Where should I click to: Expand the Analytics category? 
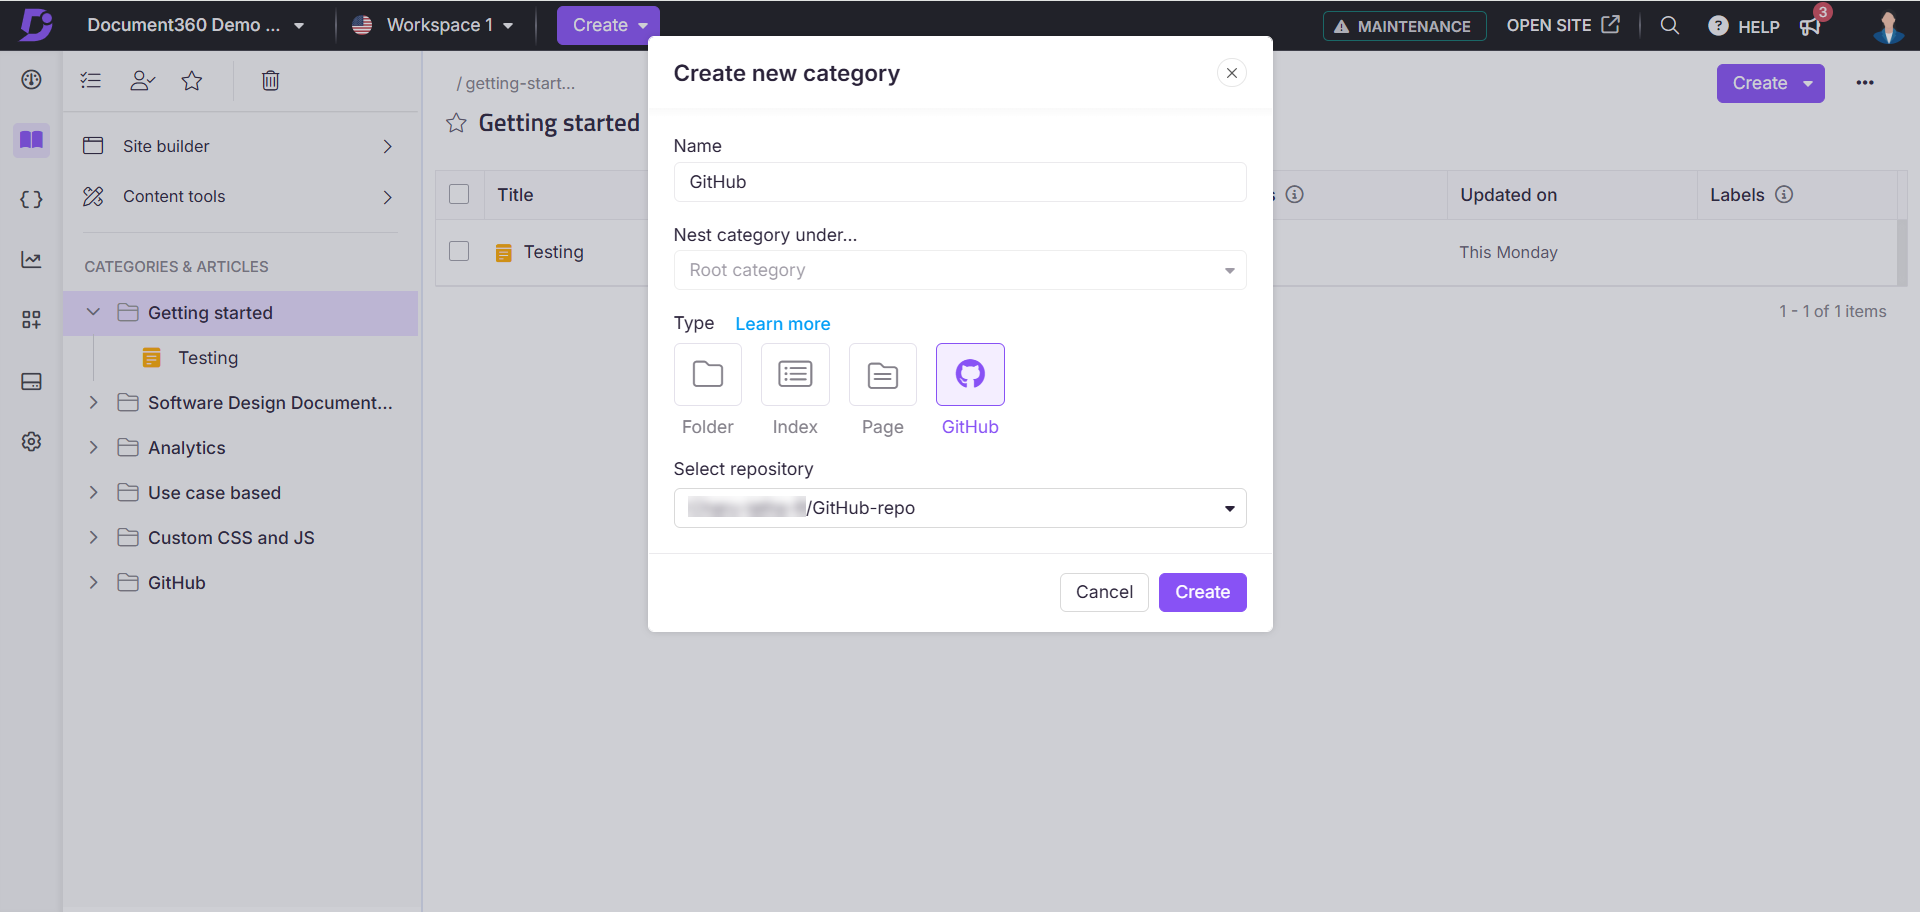coord(93,447)
